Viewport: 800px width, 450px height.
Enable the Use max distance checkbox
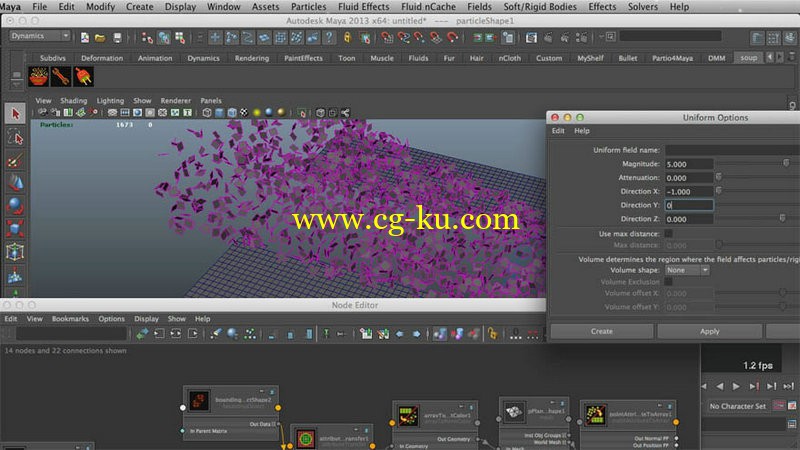(668, 233)
